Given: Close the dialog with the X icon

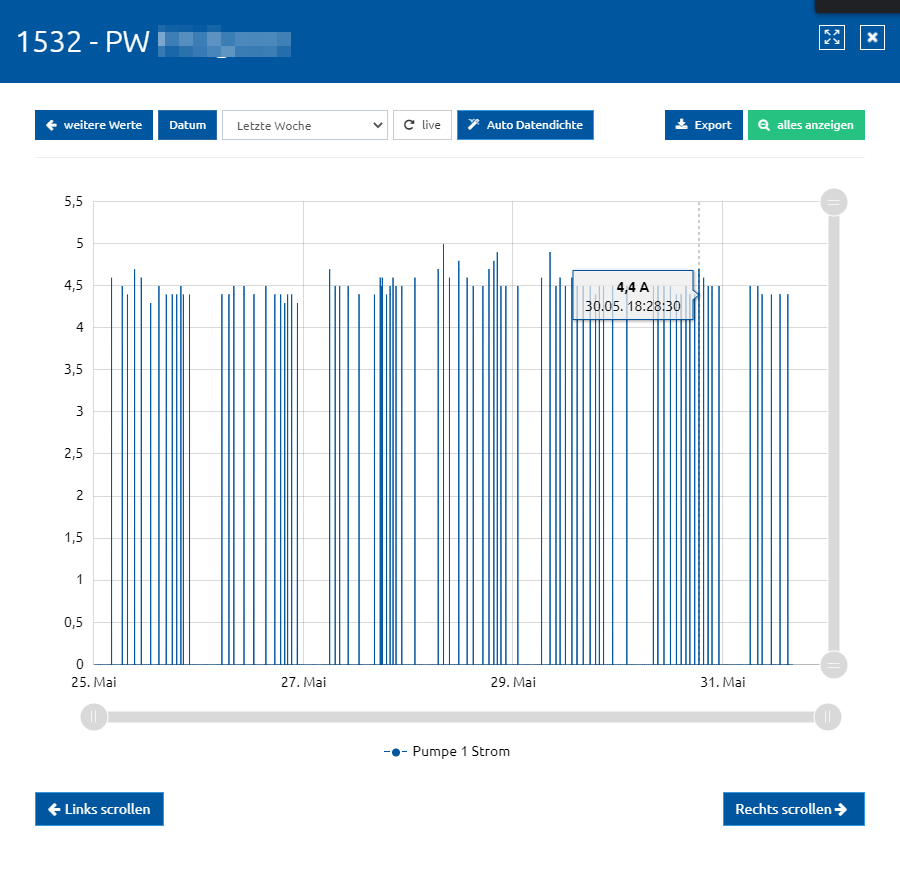Looking at the screenshot, I should [x=872, y=38].
